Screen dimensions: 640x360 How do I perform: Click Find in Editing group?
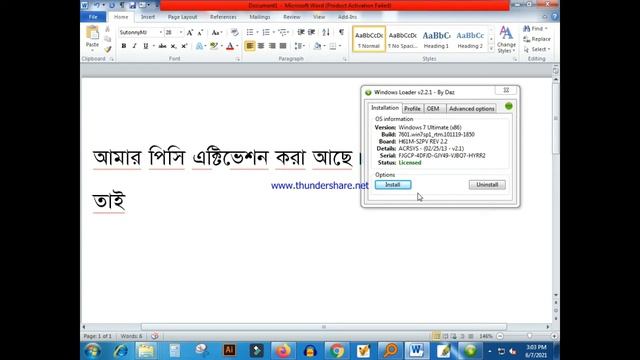tap(535, 29)
